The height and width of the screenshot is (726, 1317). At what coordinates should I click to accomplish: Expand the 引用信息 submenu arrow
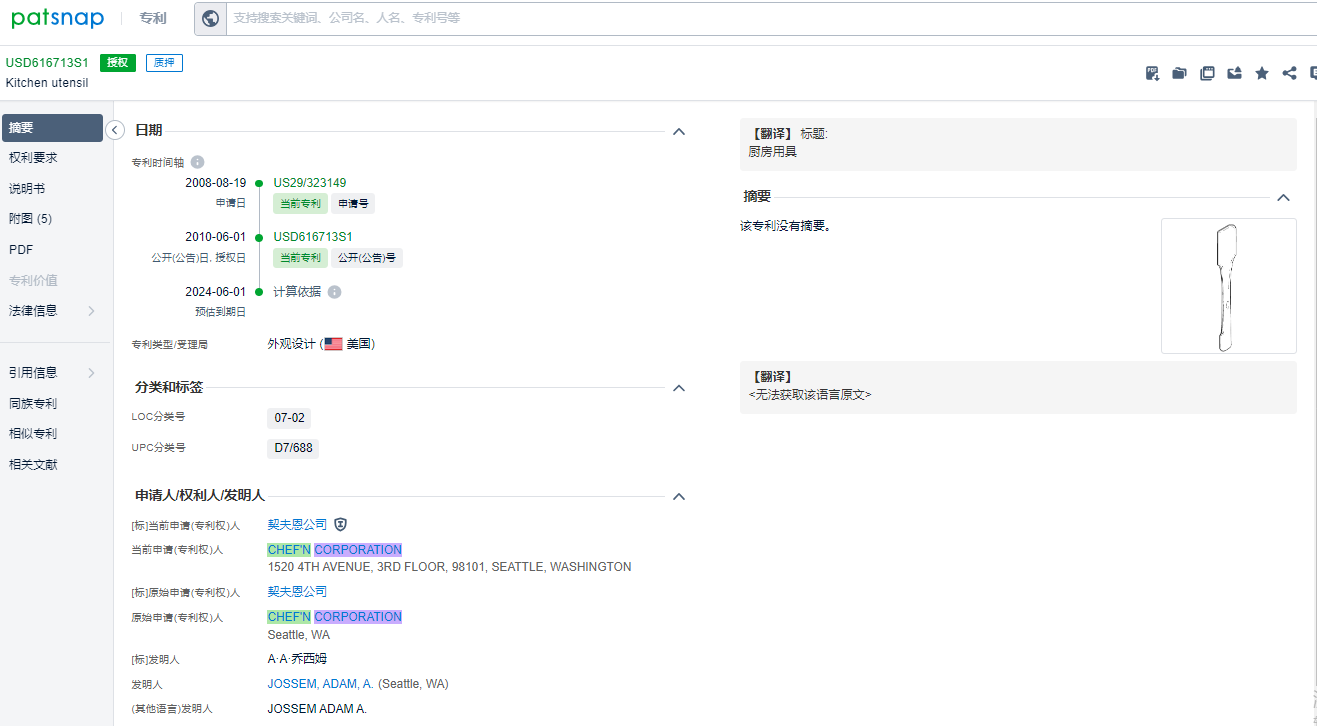91,373
